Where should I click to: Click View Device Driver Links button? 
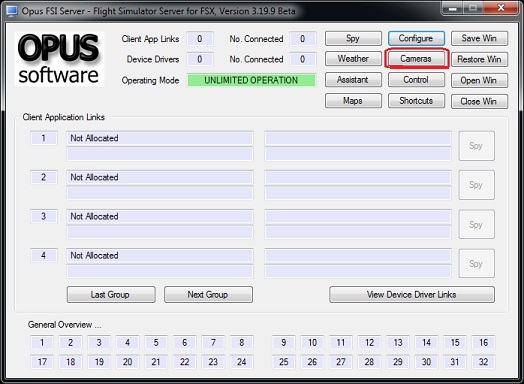[x=412, y=294]
